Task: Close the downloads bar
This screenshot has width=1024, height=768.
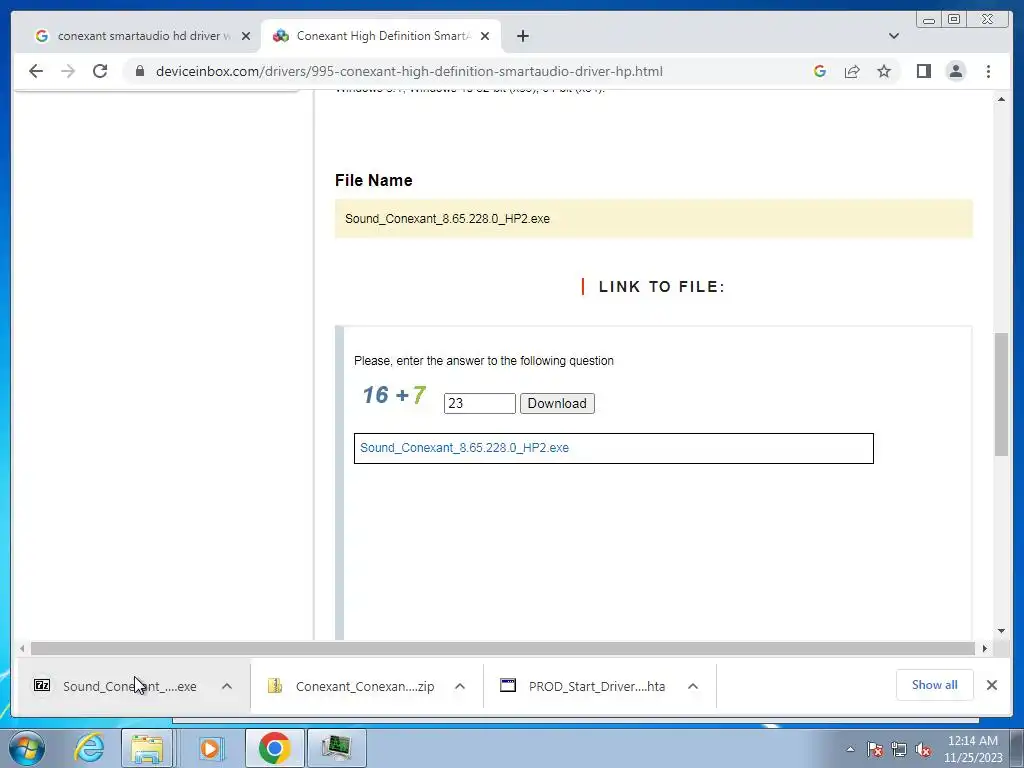Action: (x=992, y=685)
